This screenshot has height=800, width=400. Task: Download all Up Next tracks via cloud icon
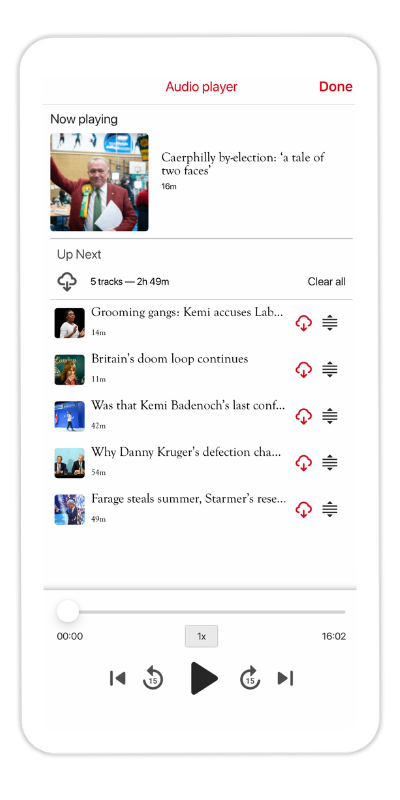[67, 282]
